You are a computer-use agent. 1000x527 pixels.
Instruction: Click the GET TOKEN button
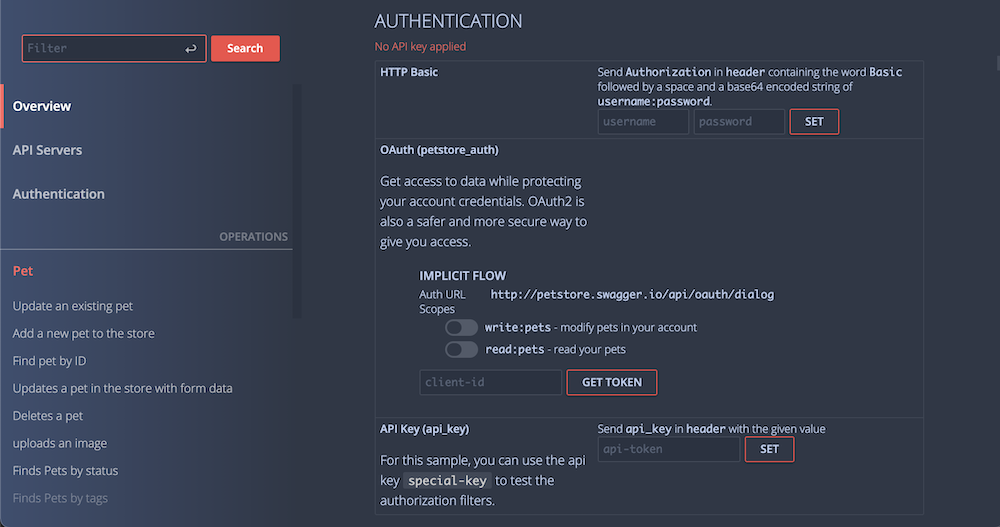point(612,382)
